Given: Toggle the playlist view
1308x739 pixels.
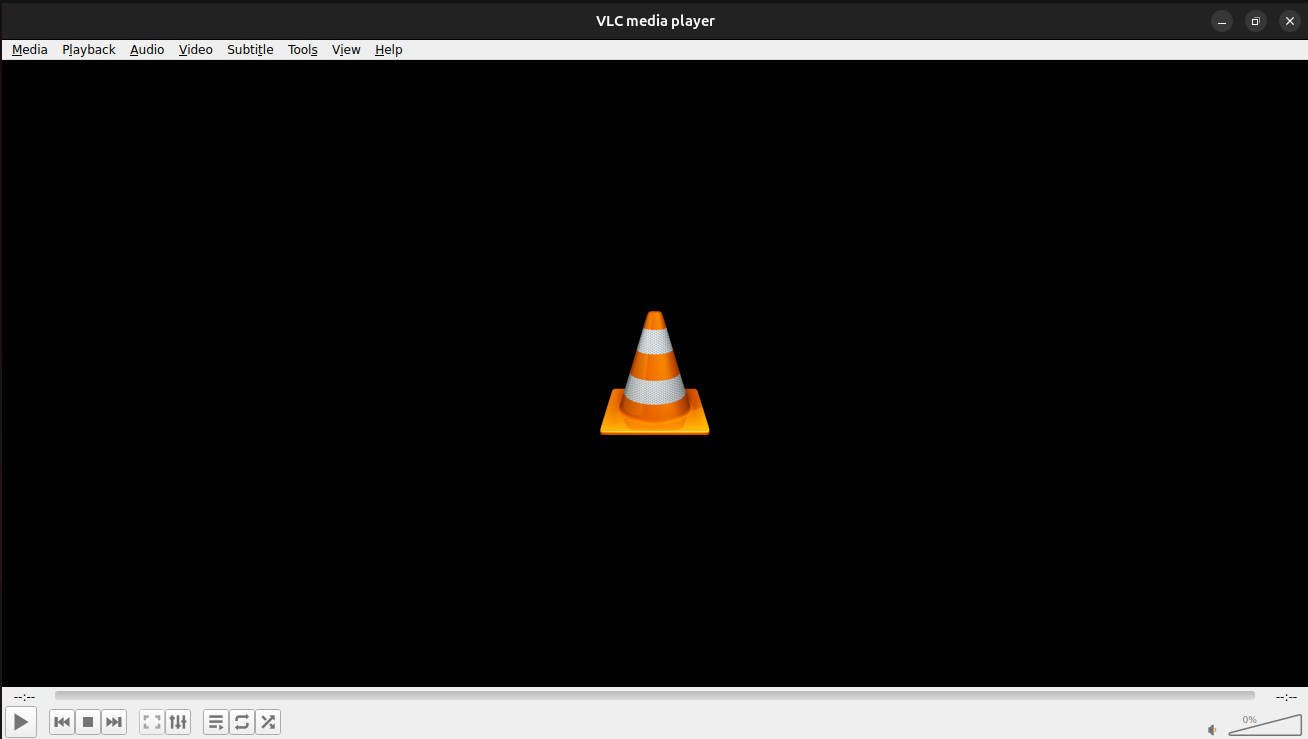Looking at the screenshot, I should (x=216, y=721).
